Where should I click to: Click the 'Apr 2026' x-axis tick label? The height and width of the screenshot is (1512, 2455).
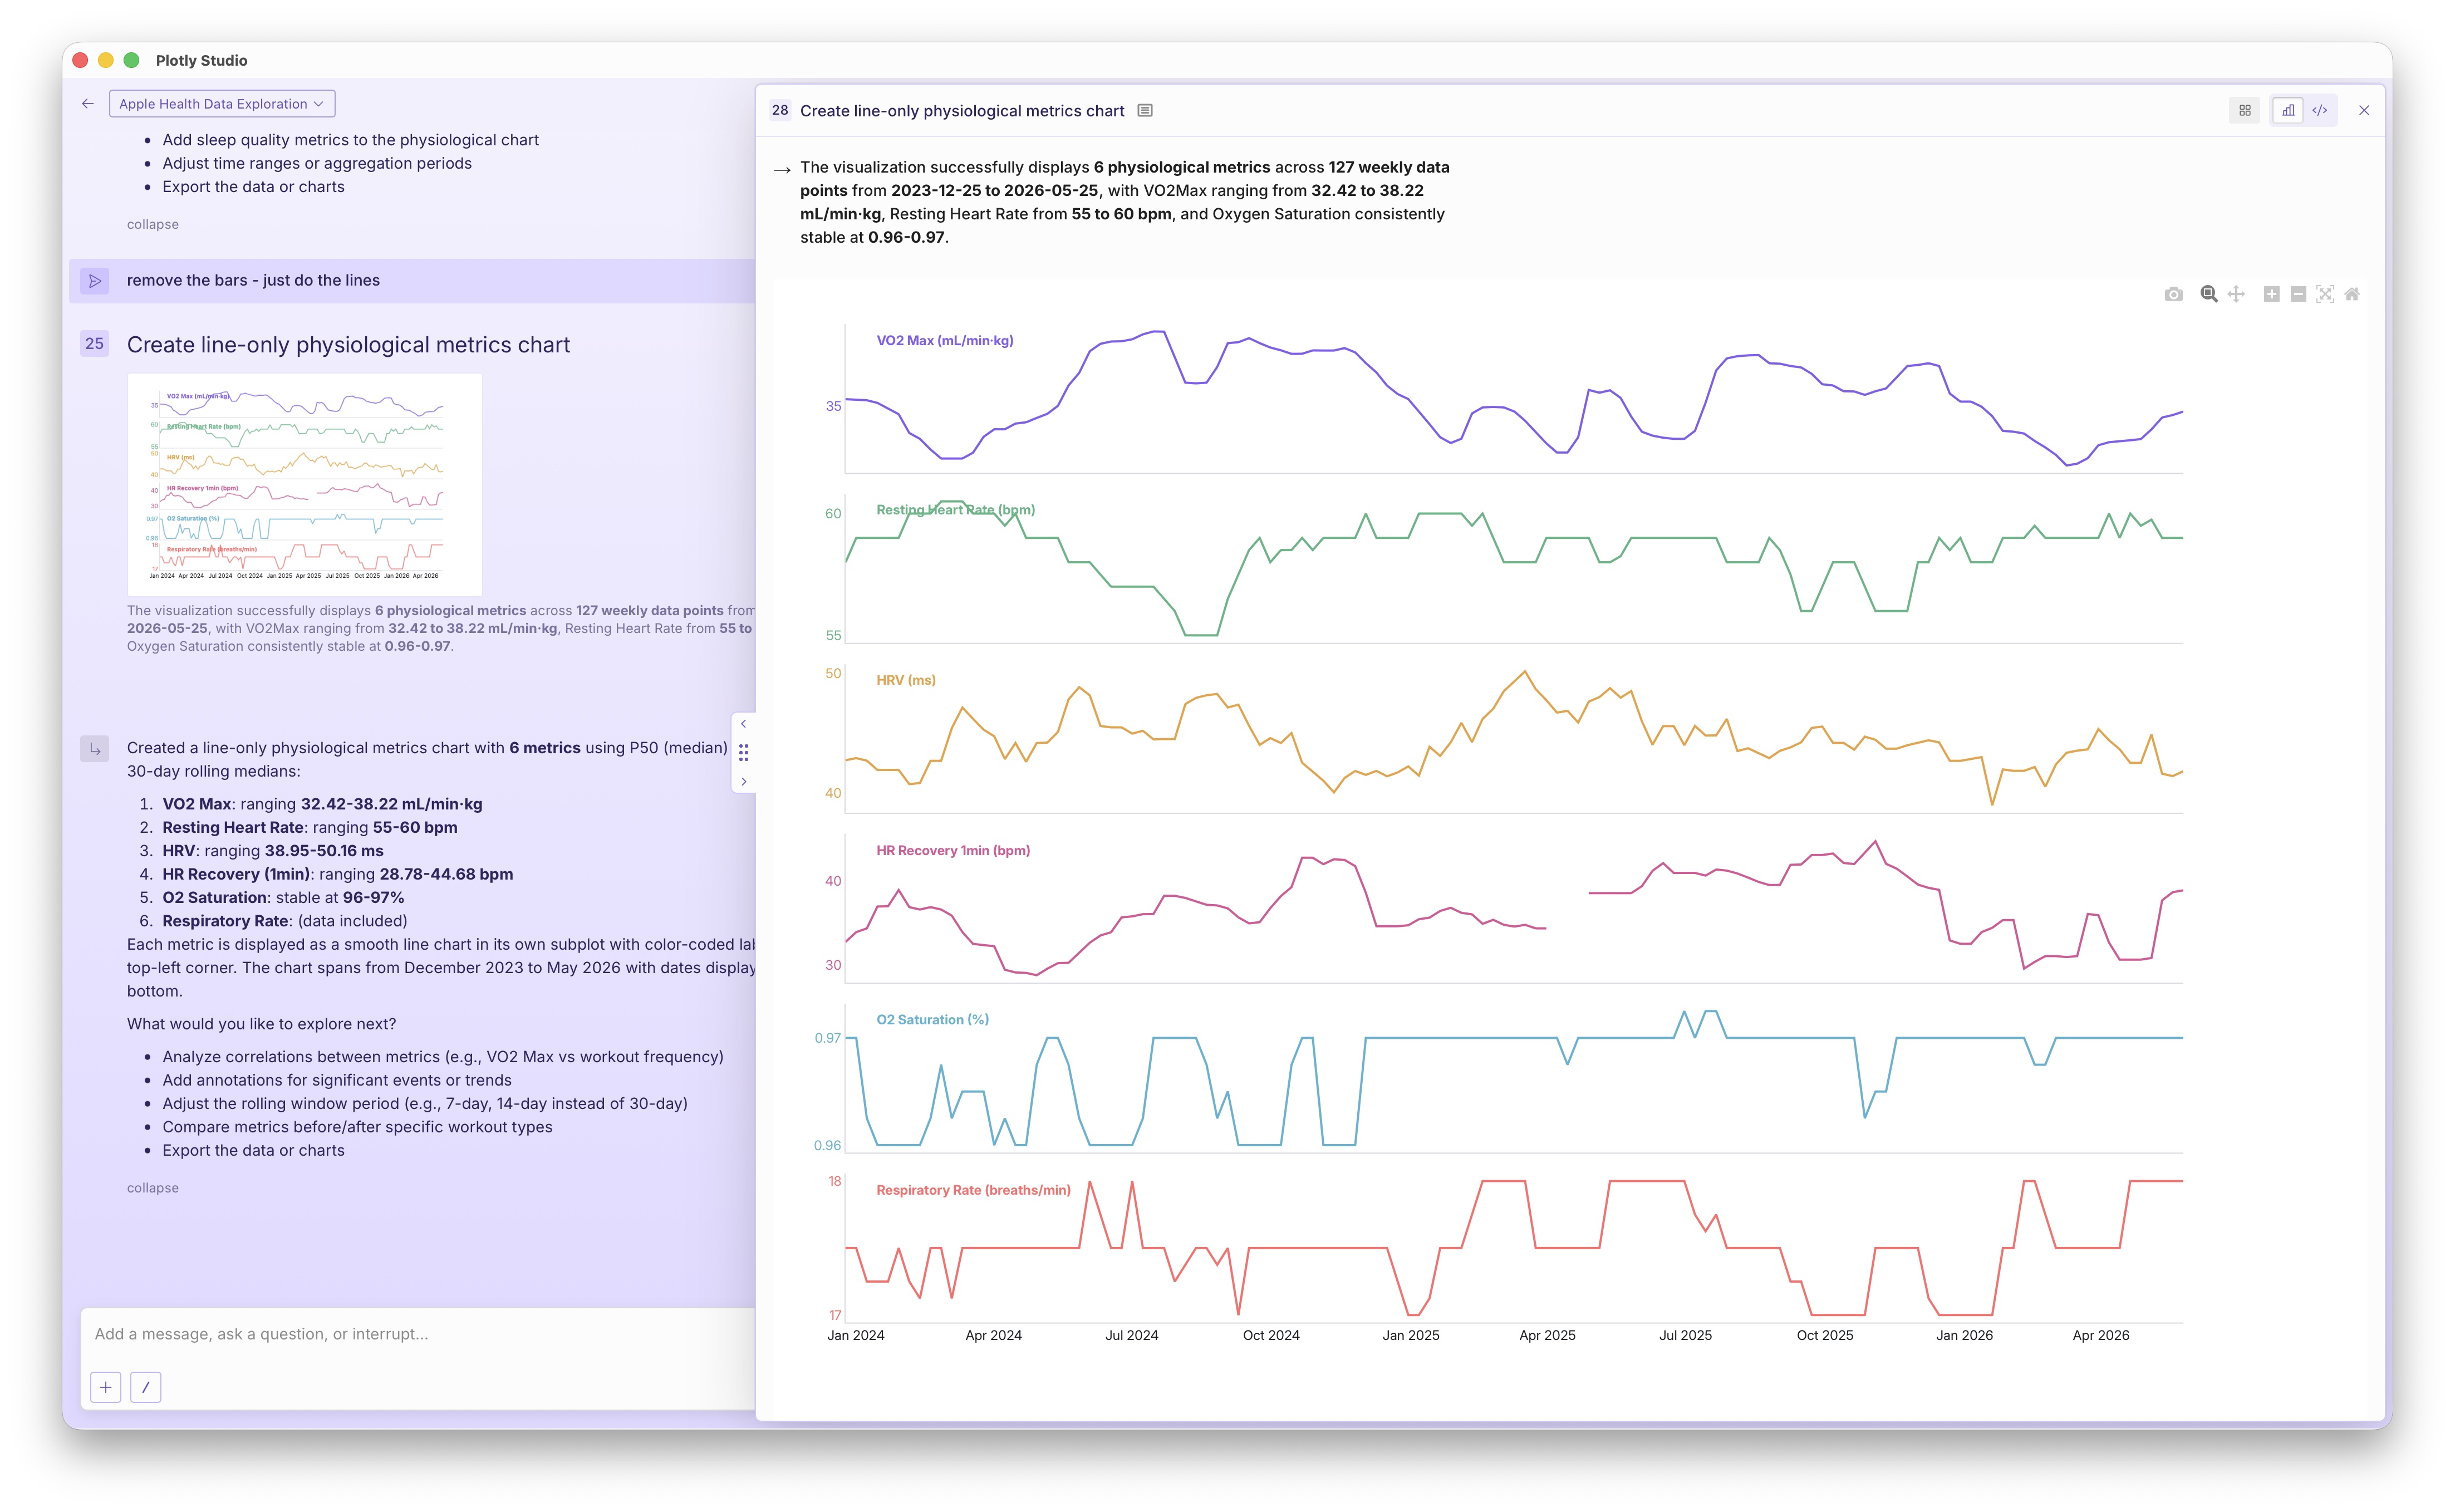click(2100, 1336)
